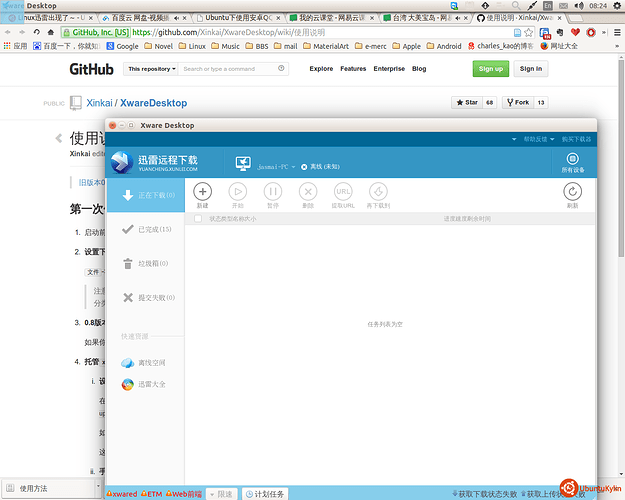Viewport: 625px width, 500px height.
Task: Click the Explore link on GitHub
Action: pyautogui.click(x=321, y=69)
